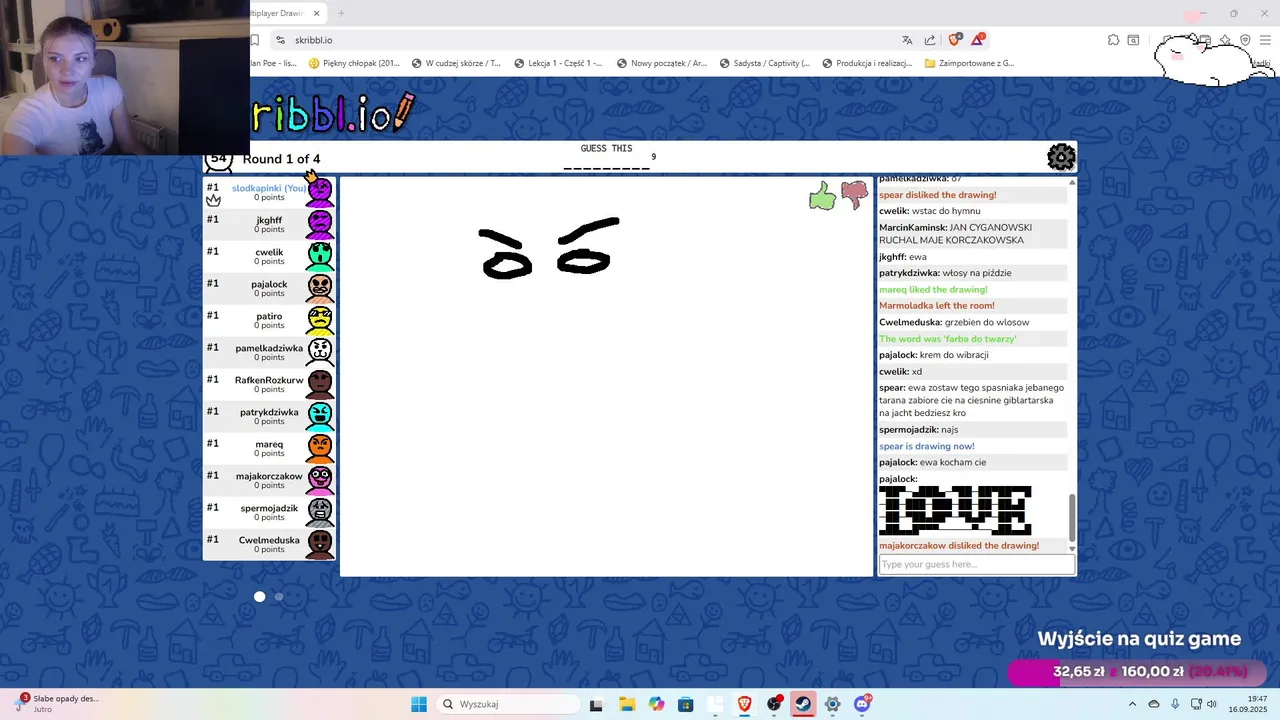Close the skribbl browser tab
Image resolution: width=1280 pixels, height=720 pixels.
coord(317,13)
